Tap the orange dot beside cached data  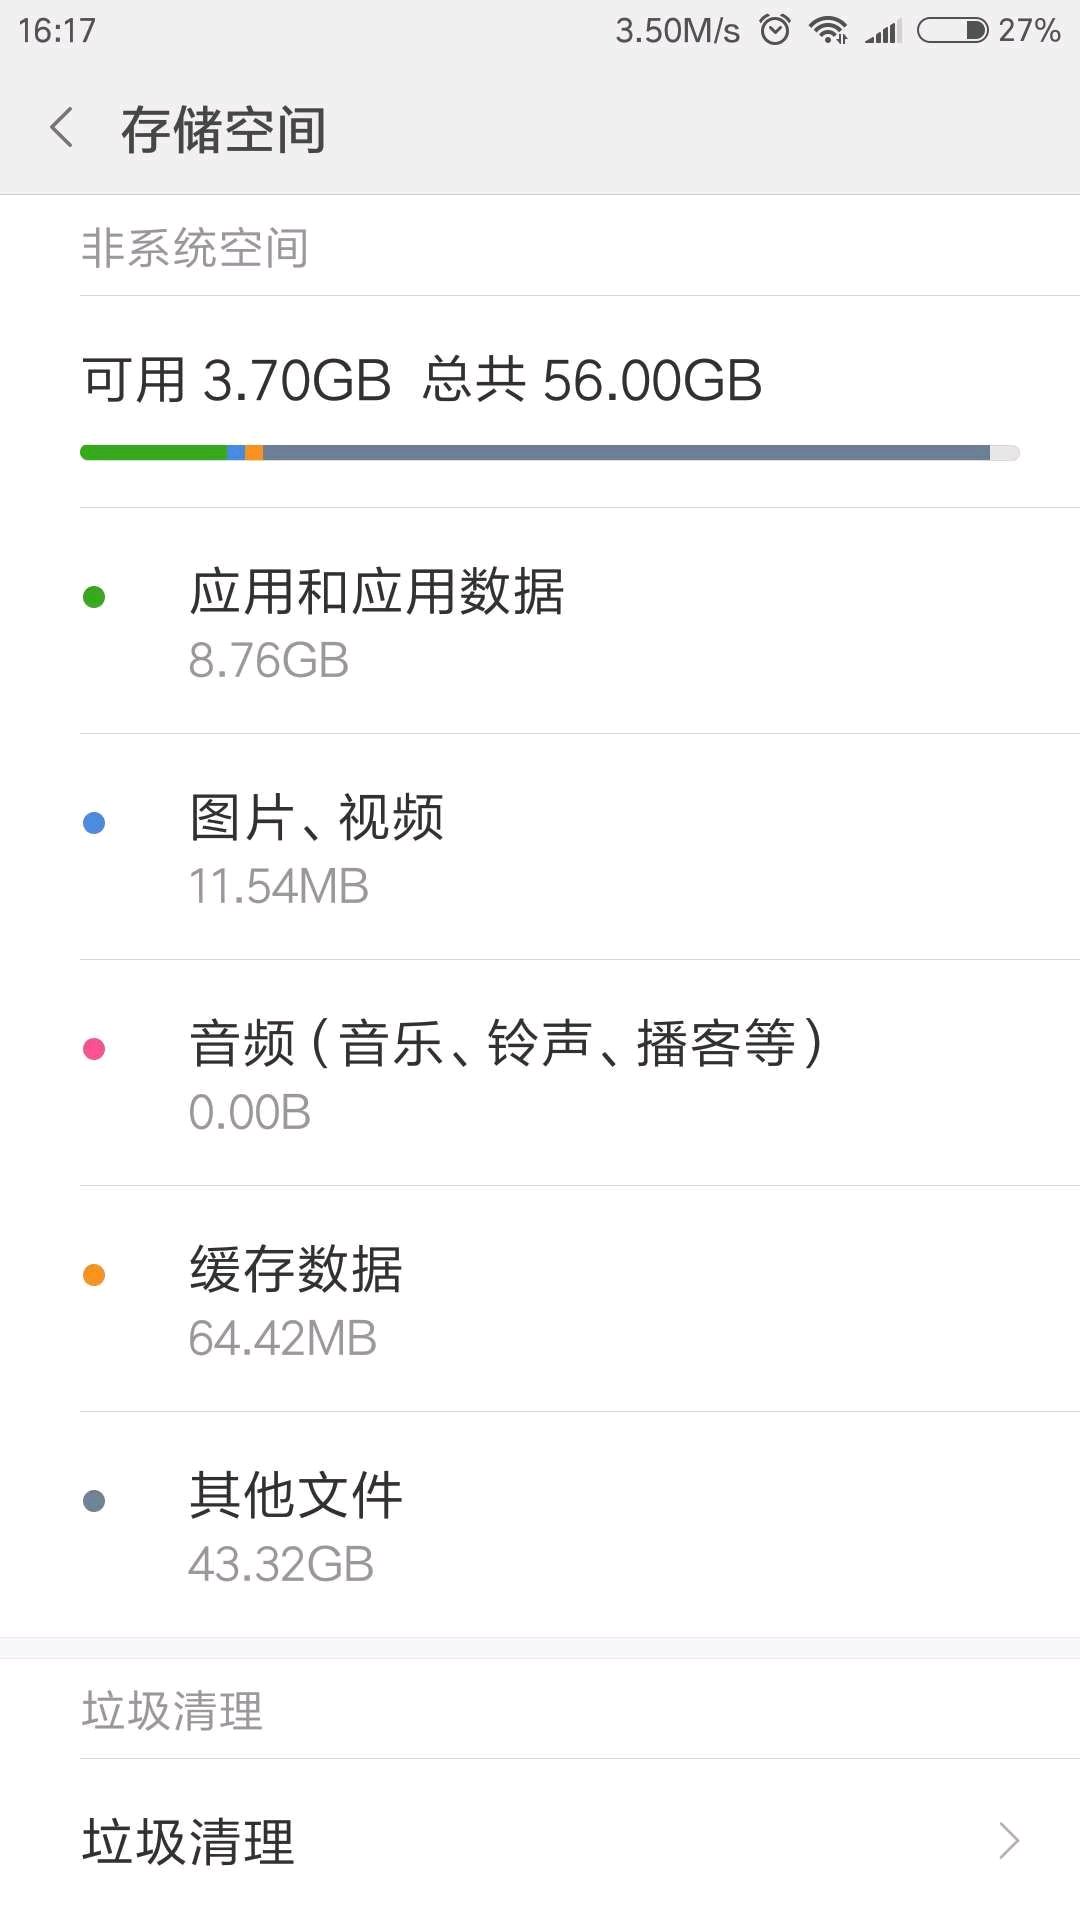point(94,1275)
